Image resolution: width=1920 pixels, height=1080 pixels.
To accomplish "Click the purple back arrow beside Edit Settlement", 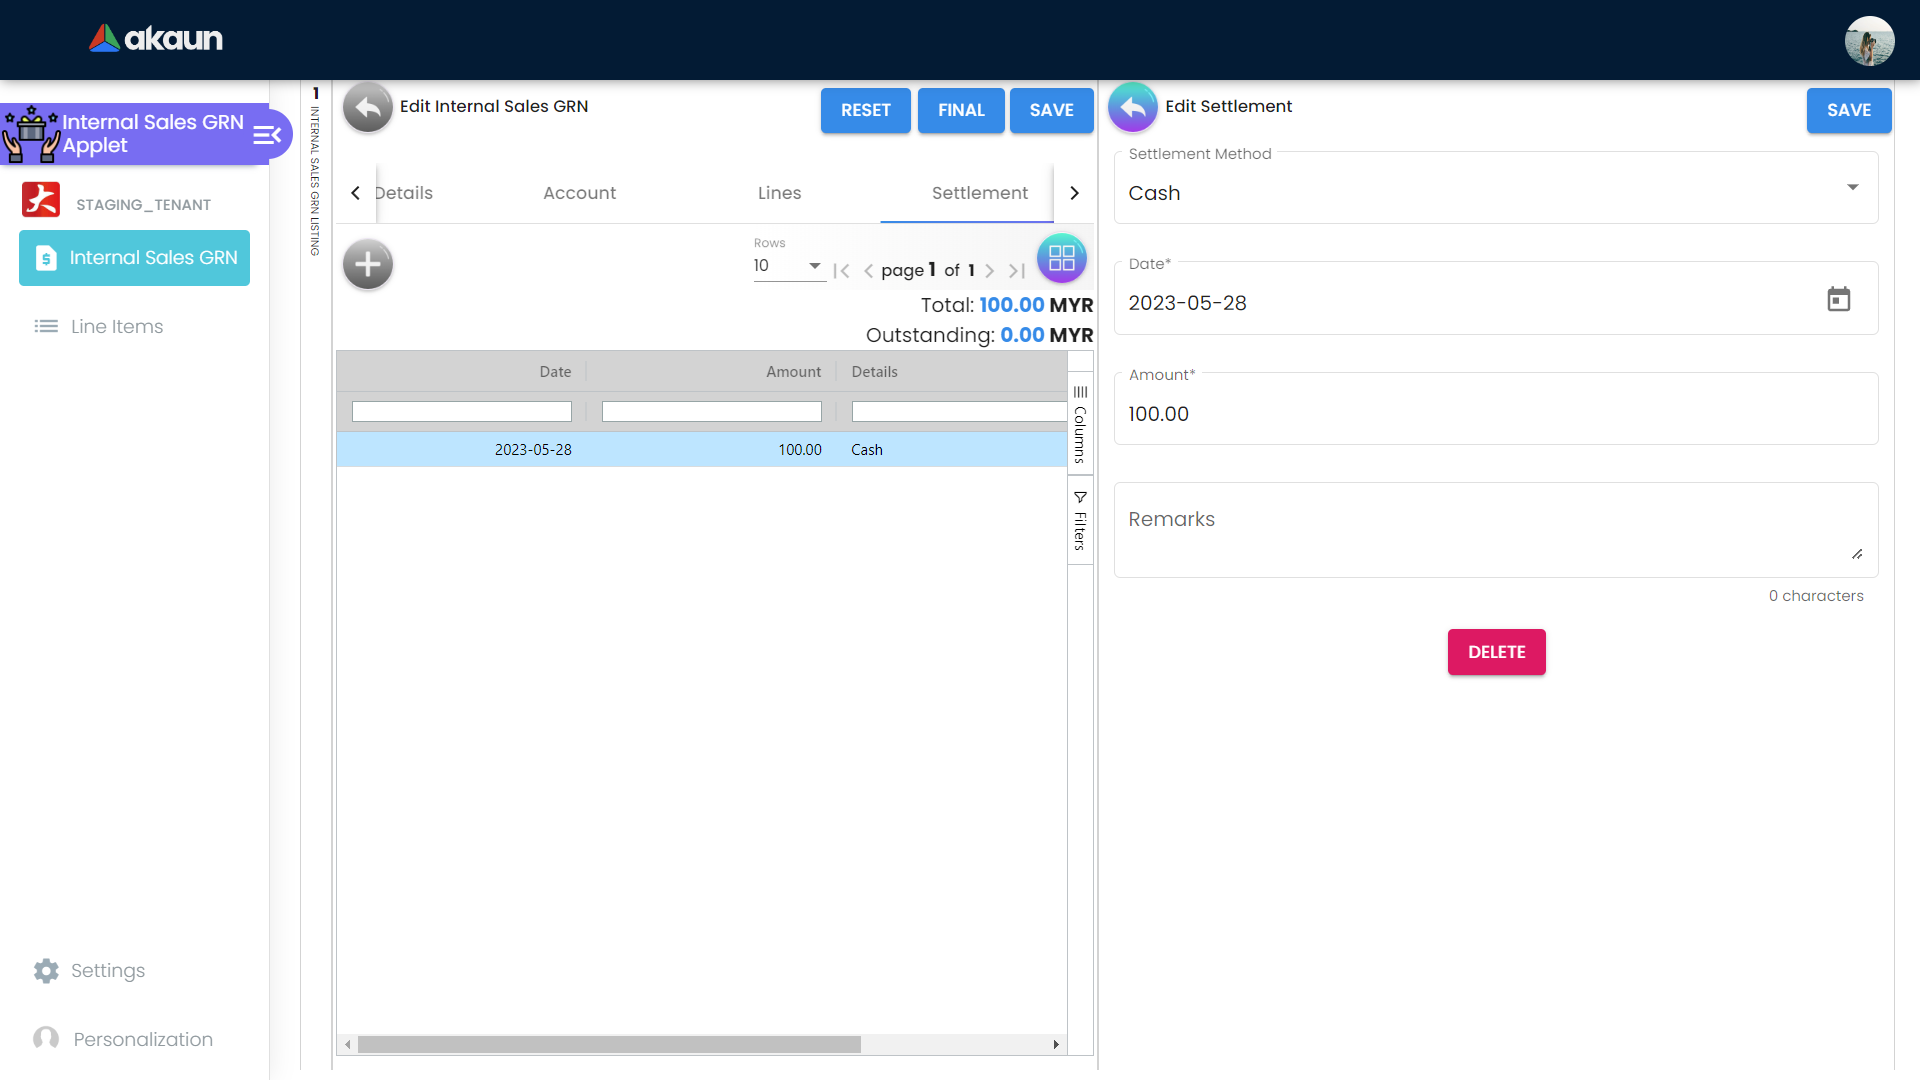I will tap(1132, 107).
